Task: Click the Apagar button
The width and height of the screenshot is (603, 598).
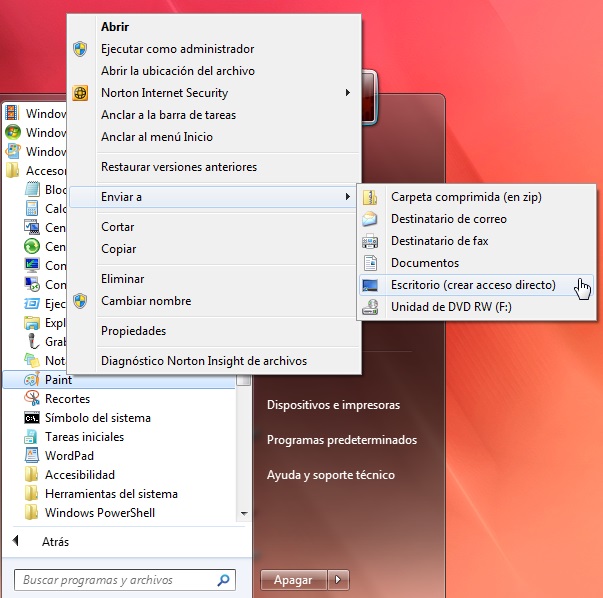Action: [293, 580]
